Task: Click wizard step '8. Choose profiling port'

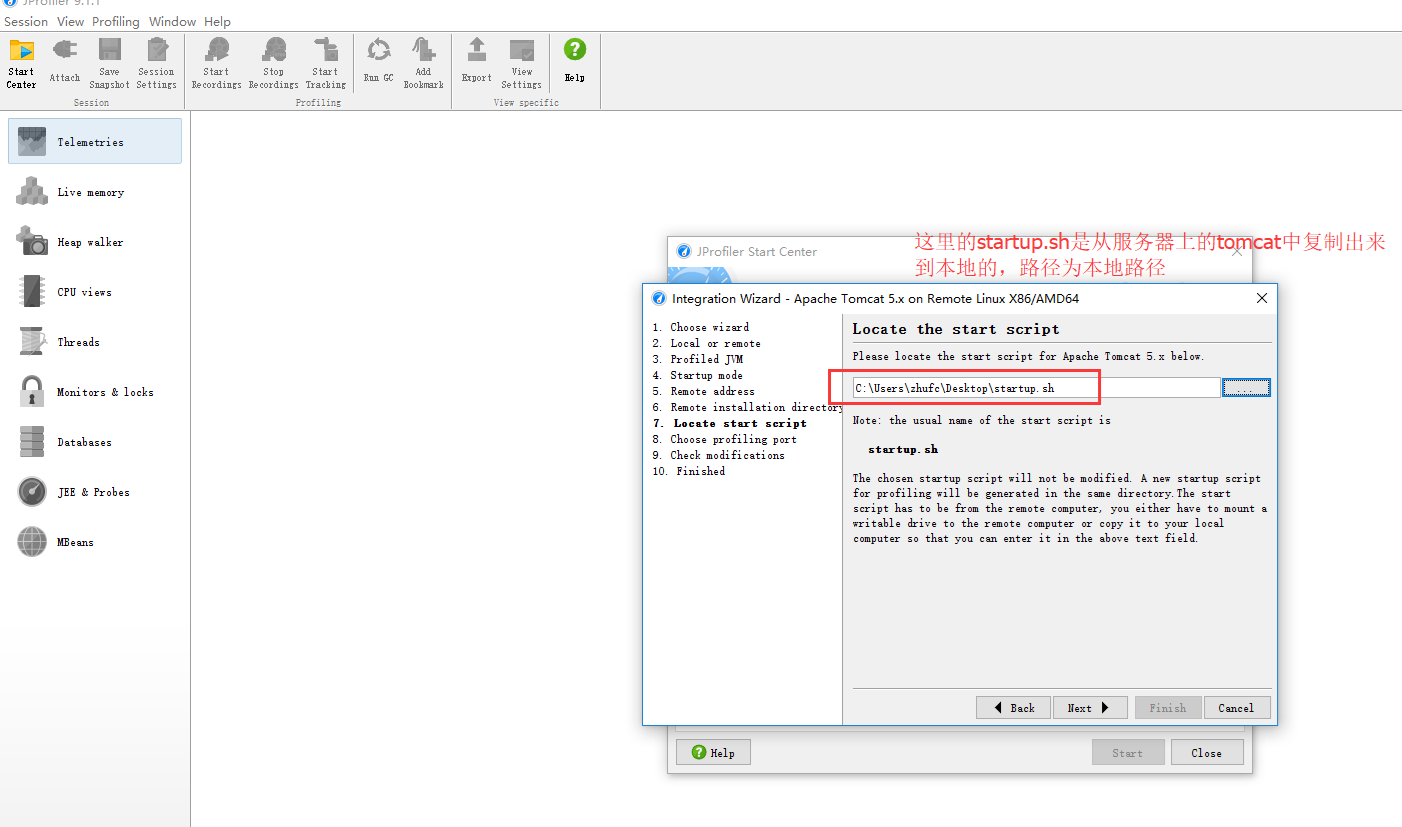Action: click(725, 439)
